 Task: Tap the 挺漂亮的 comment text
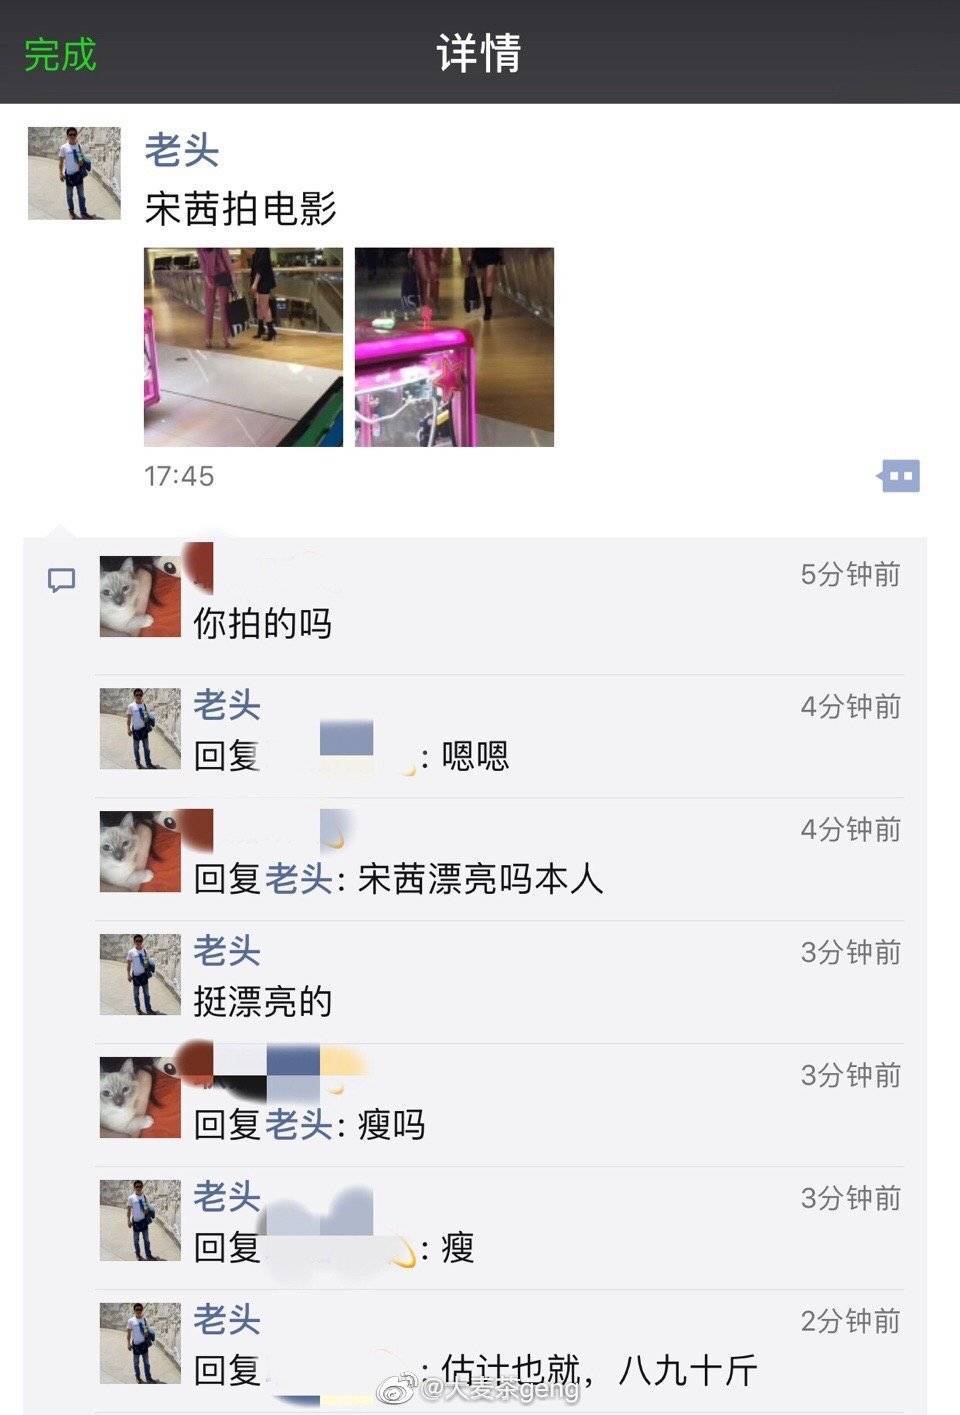[x=262, y=1001]
